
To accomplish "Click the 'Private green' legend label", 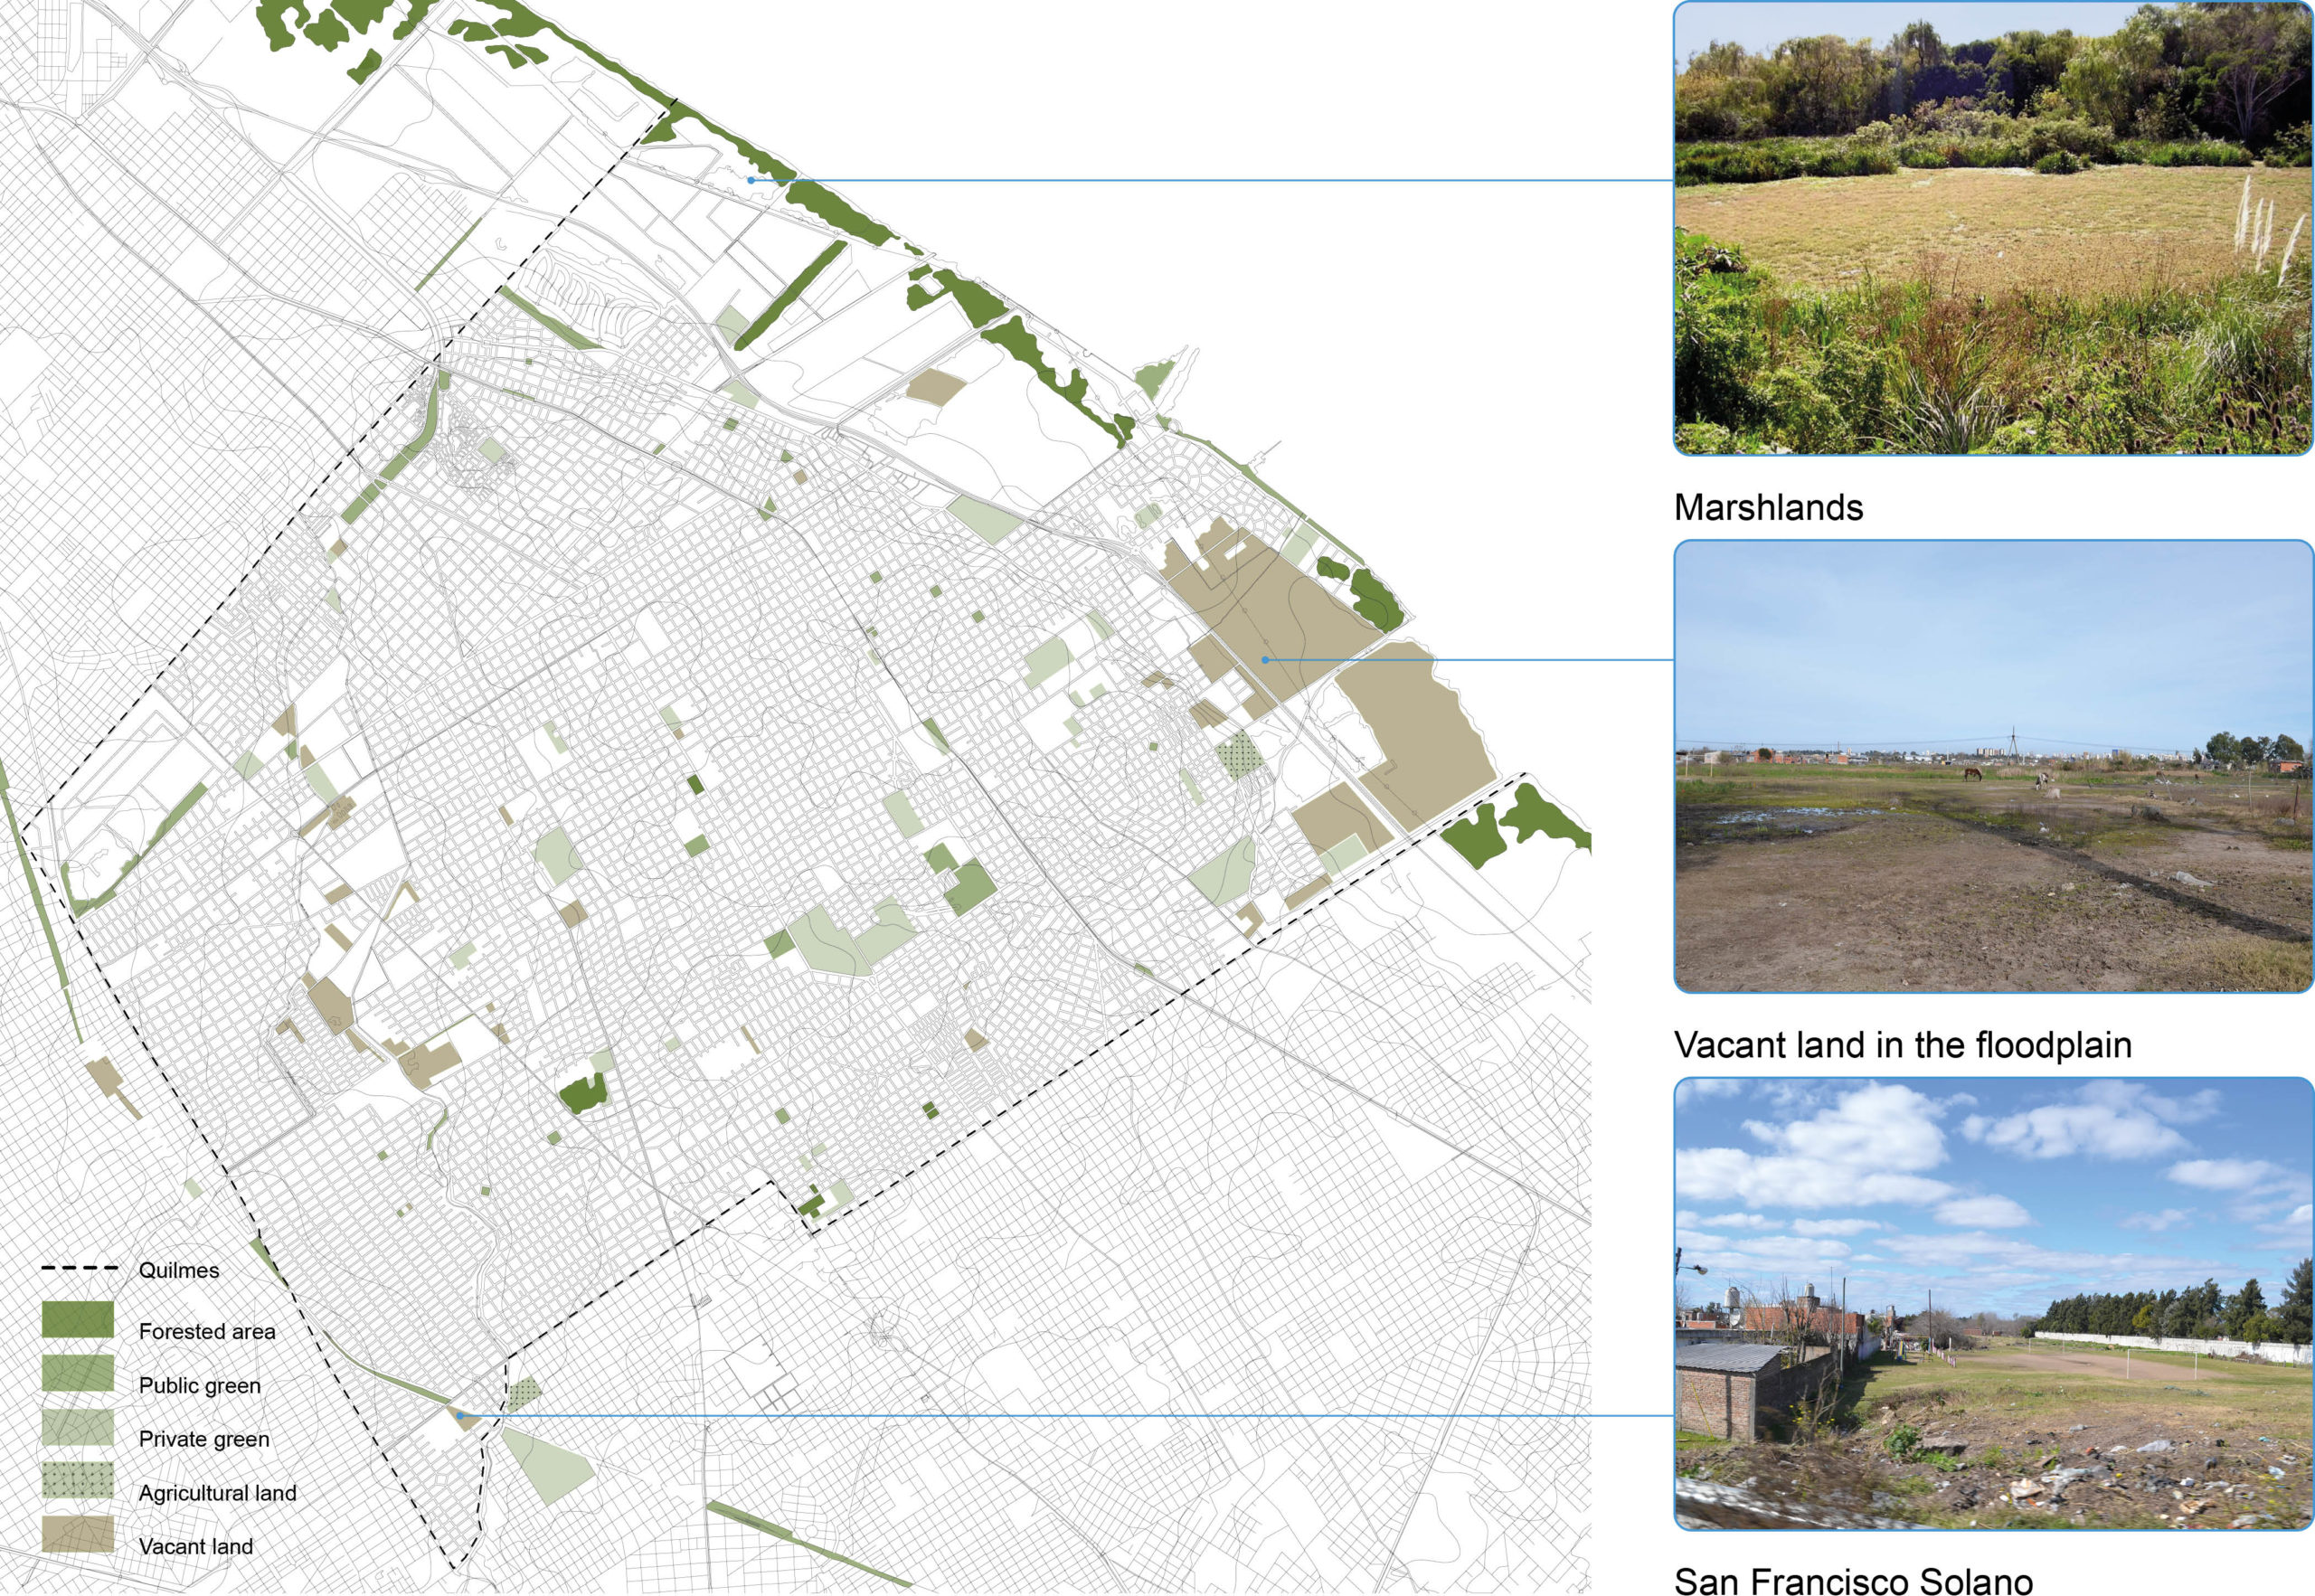I will point(204,1439).
